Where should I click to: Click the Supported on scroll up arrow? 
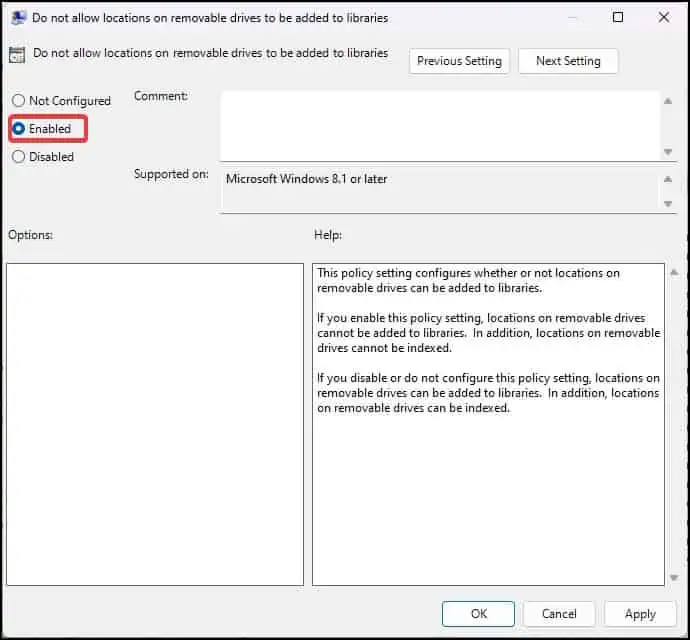(x=668, y=179)
